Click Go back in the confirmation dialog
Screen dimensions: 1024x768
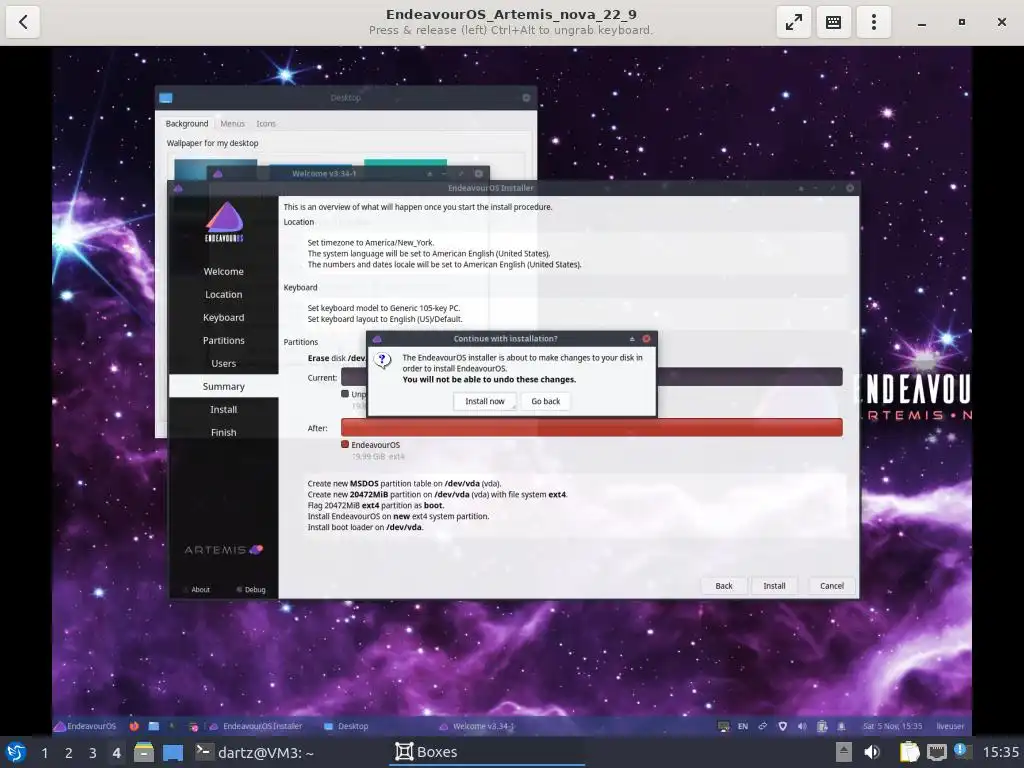[x=545, y=401]
